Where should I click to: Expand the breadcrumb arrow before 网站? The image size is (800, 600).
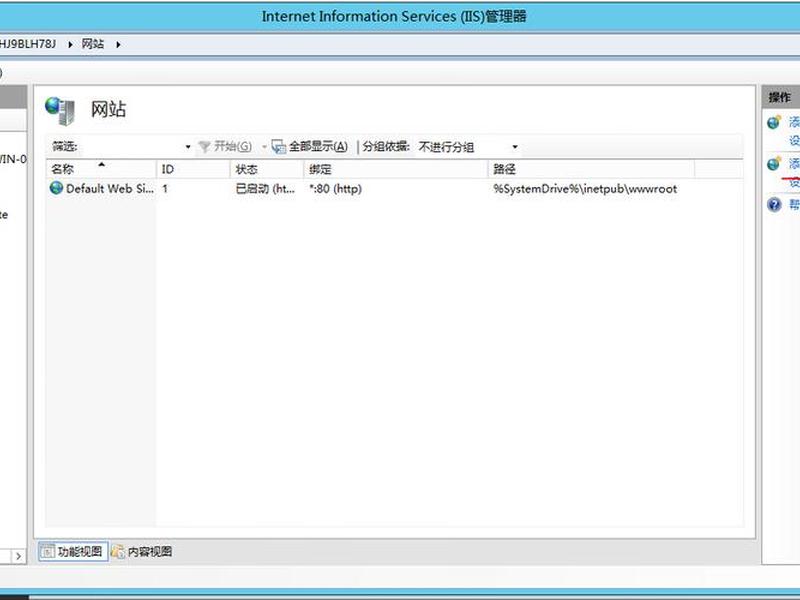coord(70,44)
